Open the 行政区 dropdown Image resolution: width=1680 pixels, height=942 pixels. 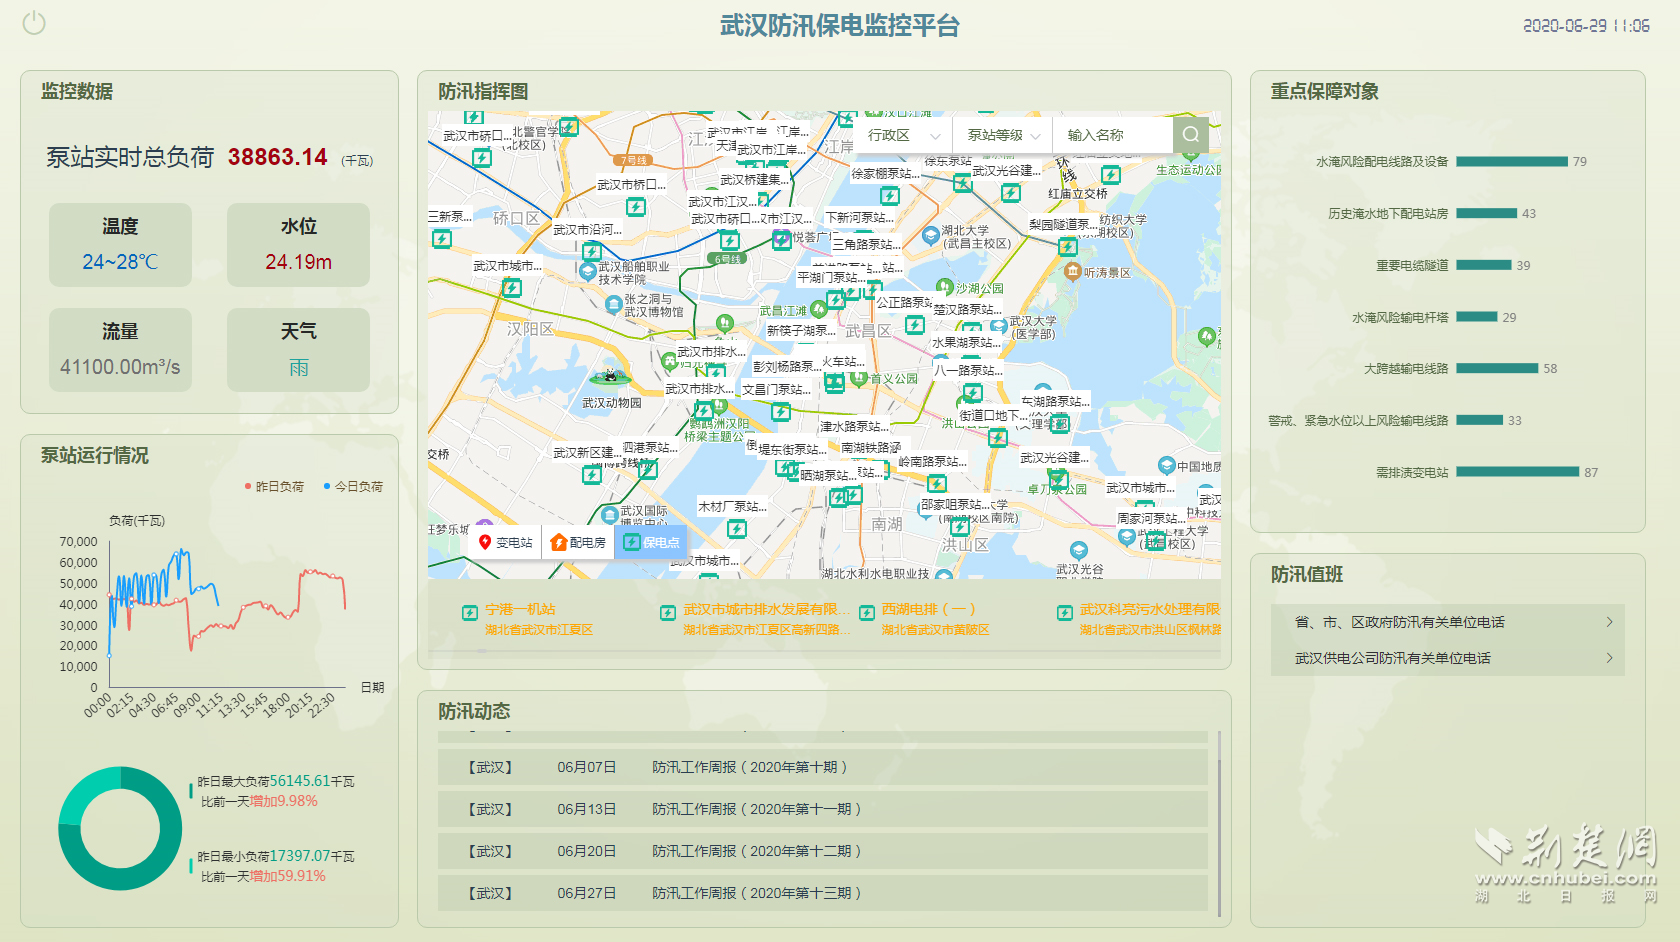903,135
